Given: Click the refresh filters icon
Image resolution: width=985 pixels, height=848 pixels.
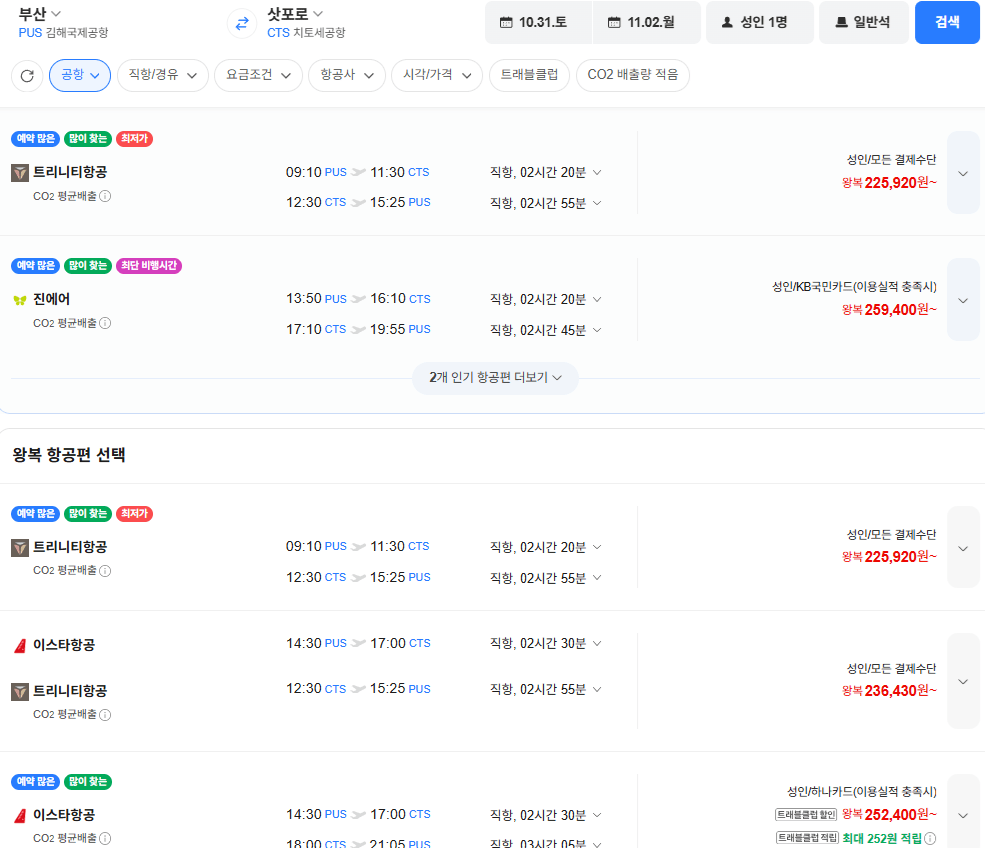Looking at the screenshot, I should [27, 76].
